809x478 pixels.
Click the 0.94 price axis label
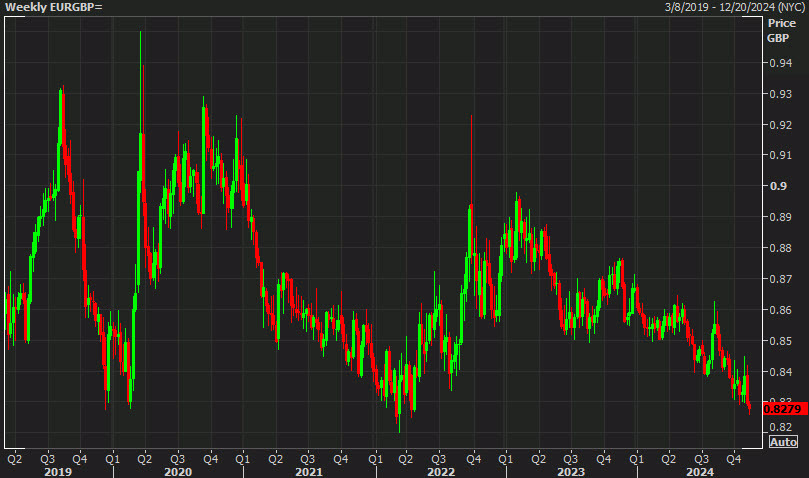point(781,63)
